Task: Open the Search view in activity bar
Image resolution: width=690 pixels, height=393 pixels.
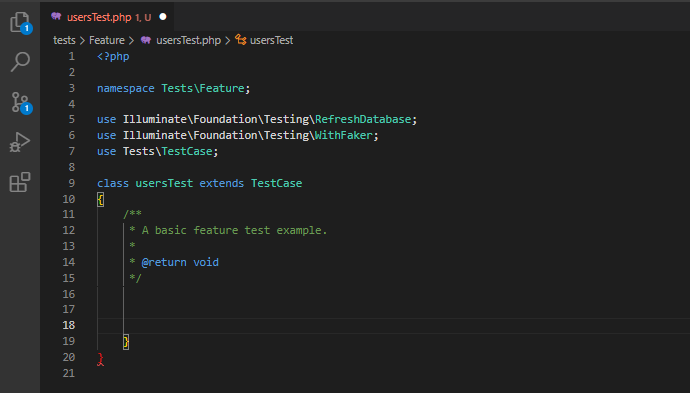Action: pyautogui.click(x=20, y=62)
